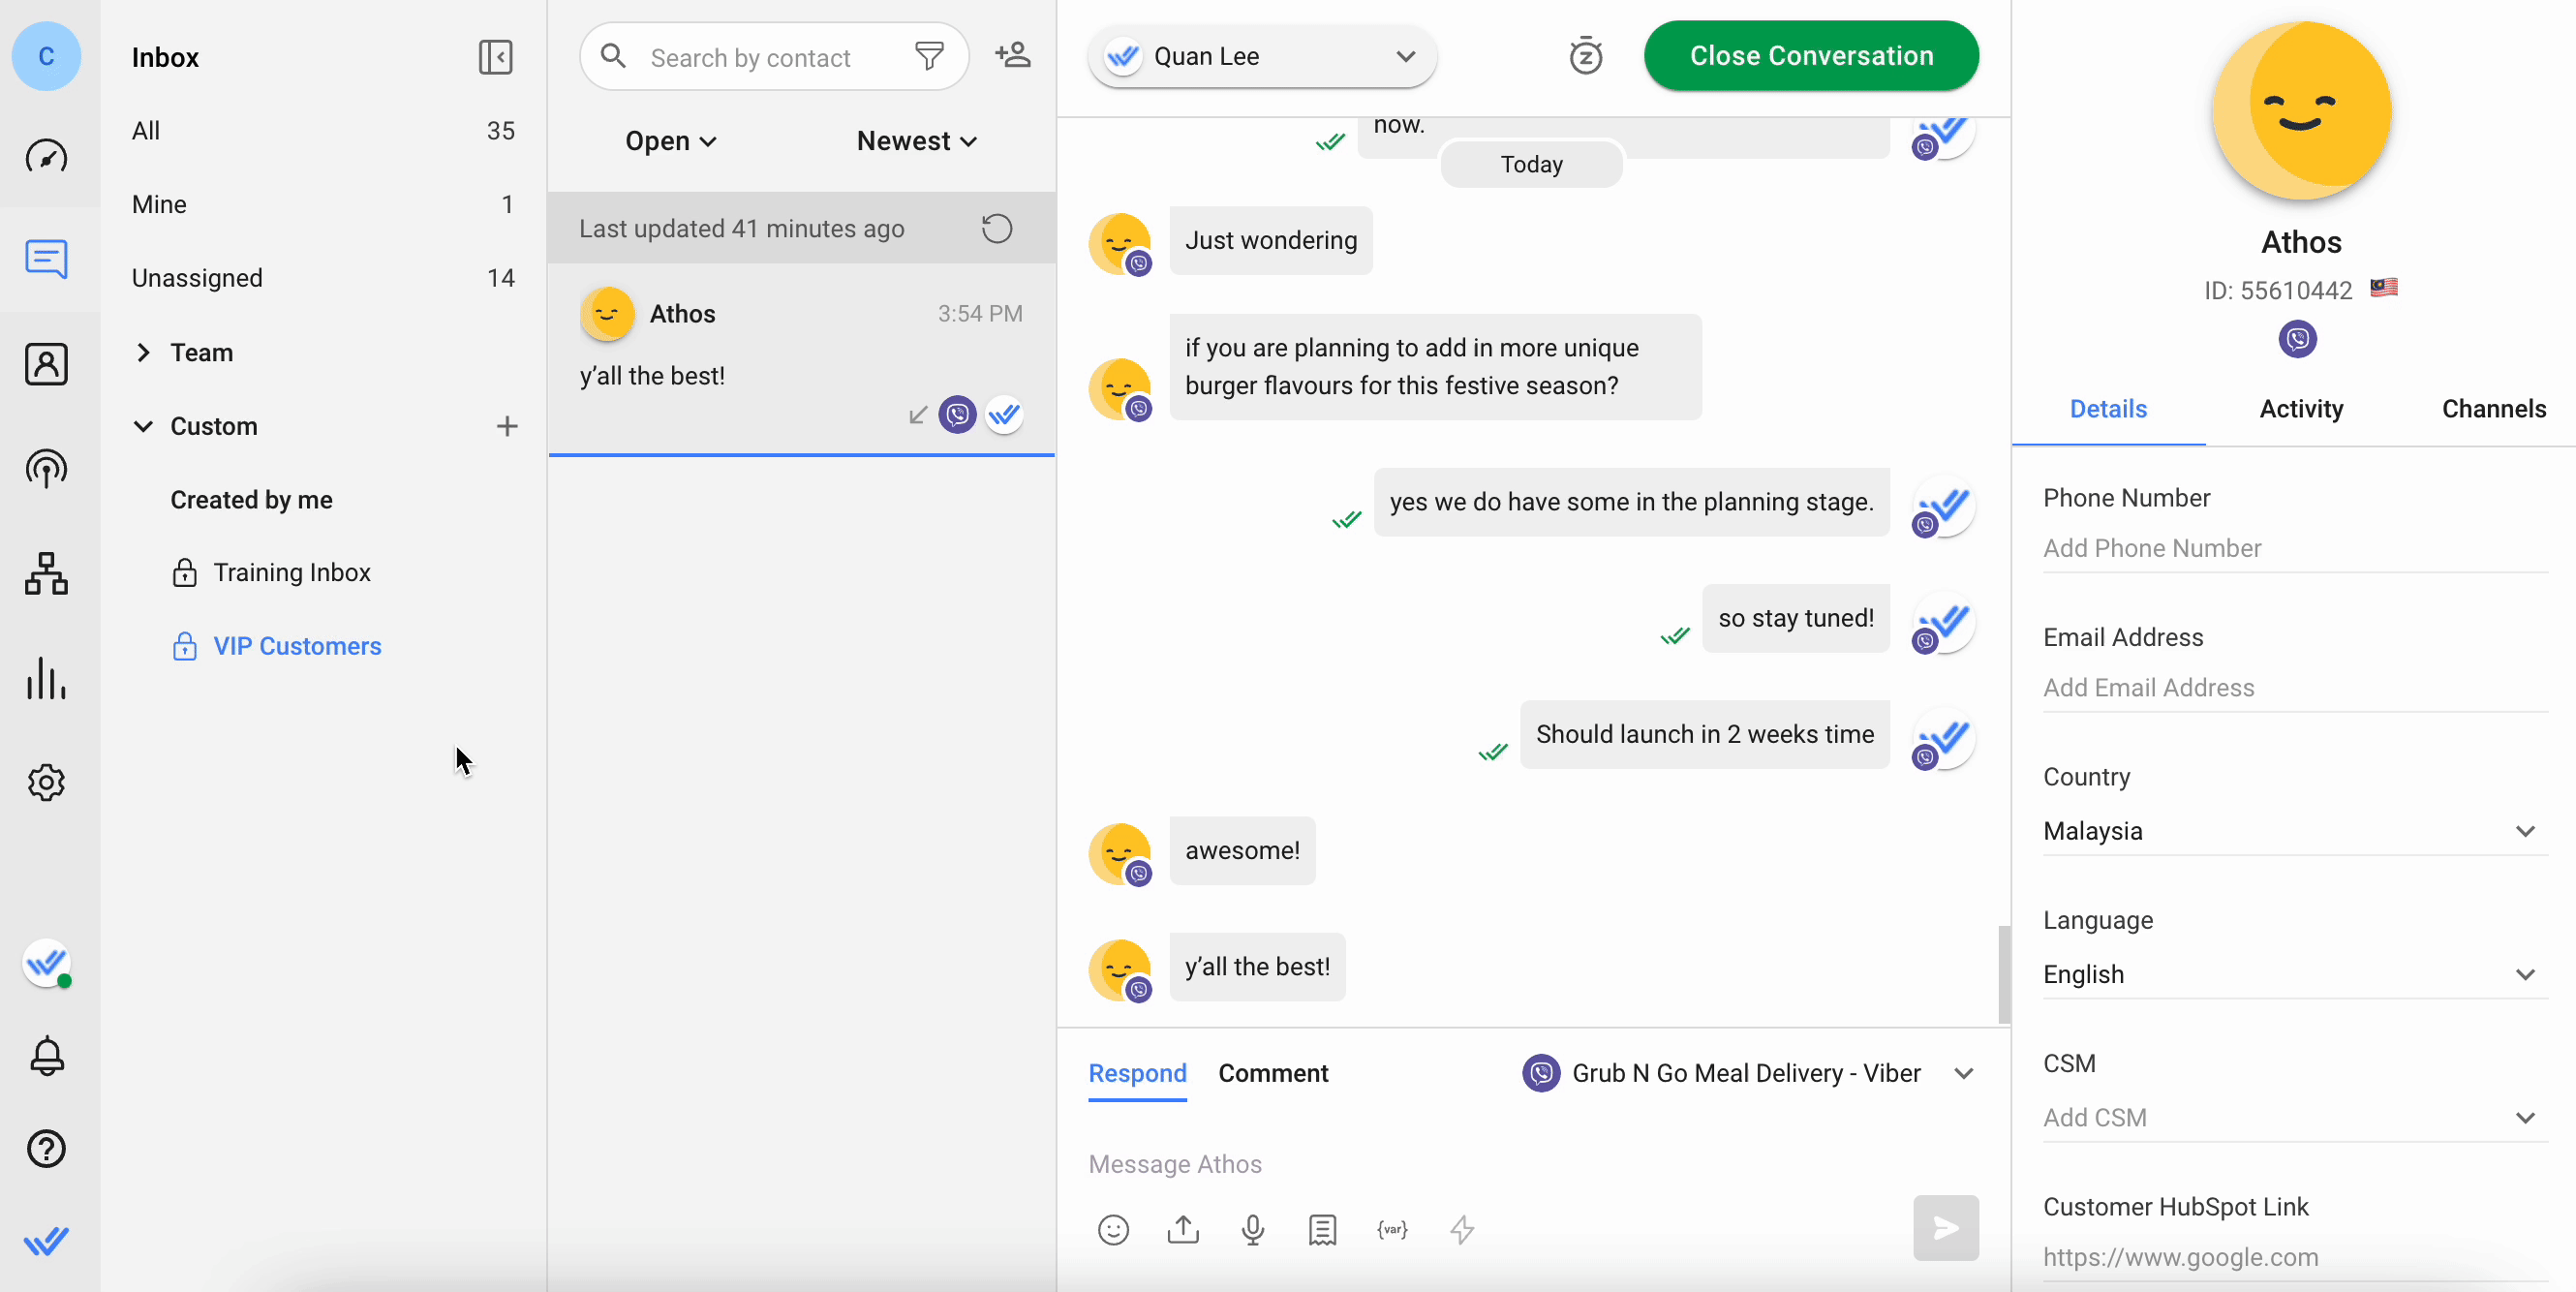Viewport: 2576px width, 1292px height.
Task: Snooze conversation with the clock icon
Action: tap(1585, 56)
